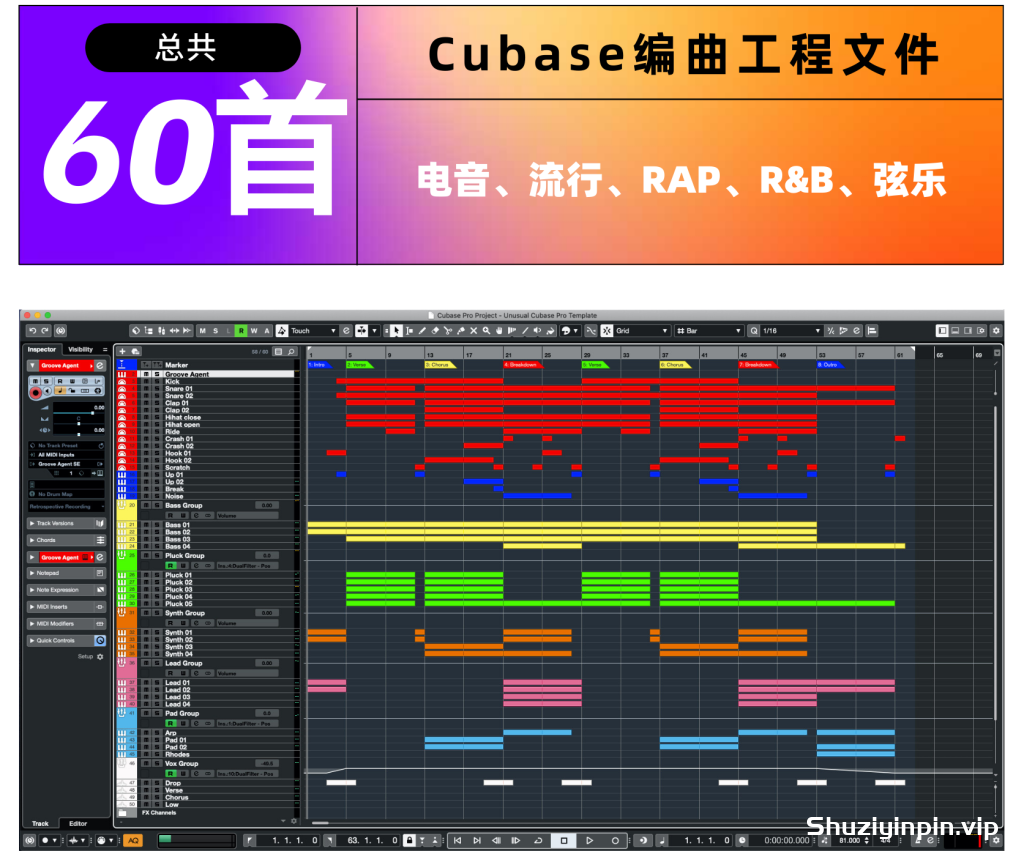The height and width of the screenshot is (865, 1024).
Task: Open the Bar grid type dropdown
Action: [x=709, y=331]
